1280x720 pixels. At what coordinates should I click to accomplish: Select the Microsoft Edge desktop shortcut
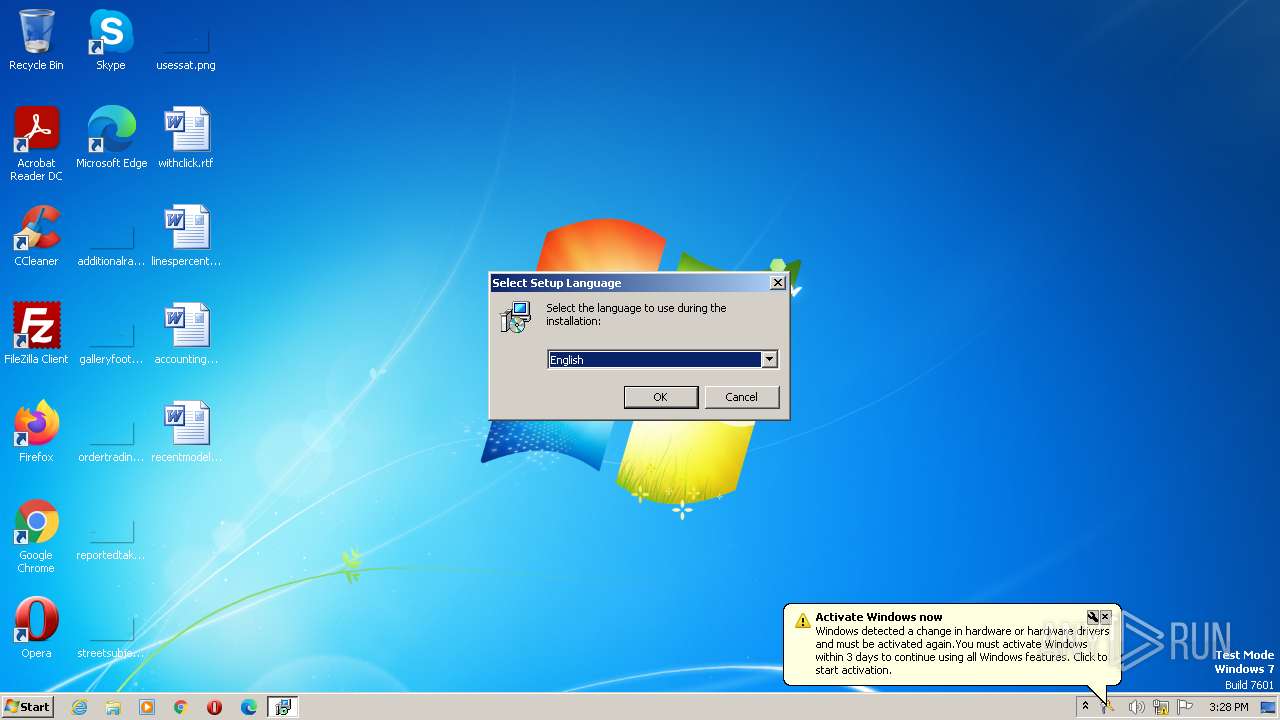point(111,137)
